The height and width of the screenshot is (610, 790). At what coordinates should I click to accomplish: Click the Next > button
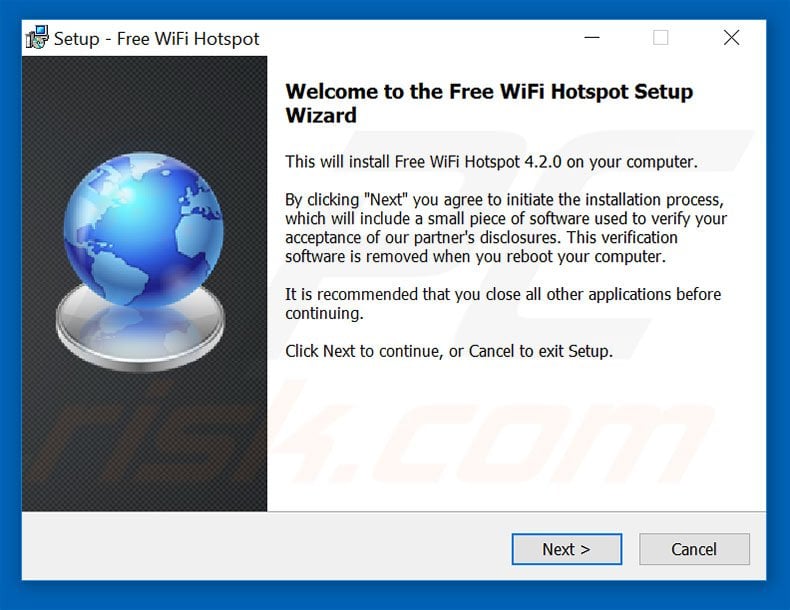tap(566, 549)
